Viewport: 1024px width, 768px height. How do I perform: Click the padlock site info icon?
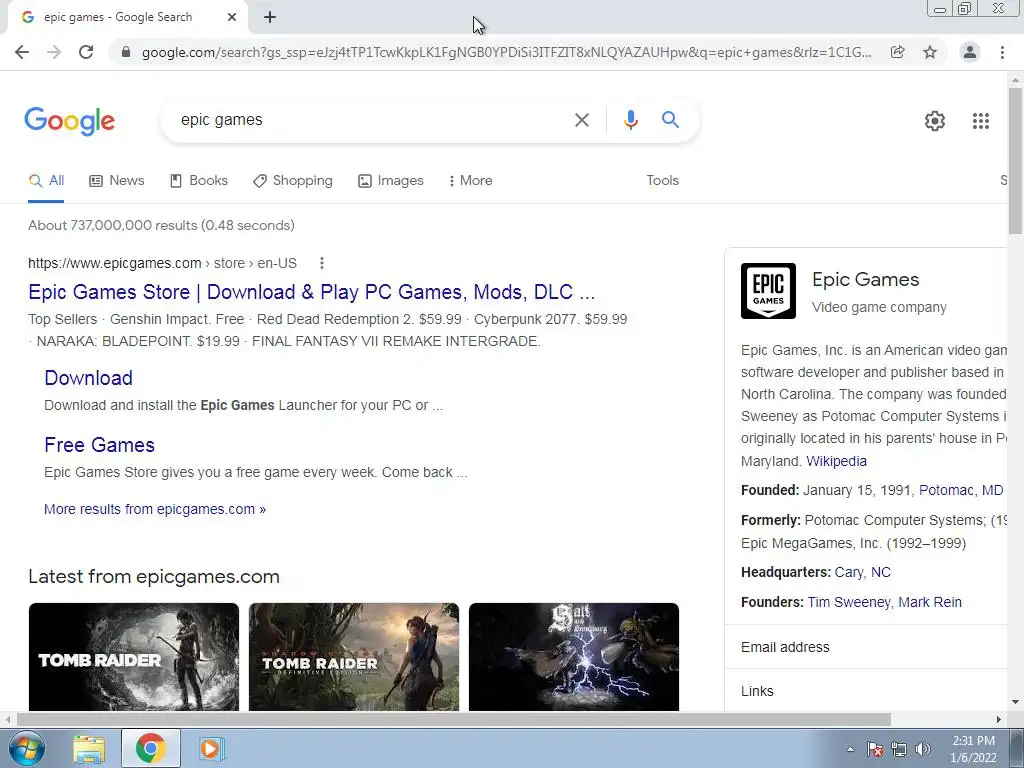click(126, 52)
